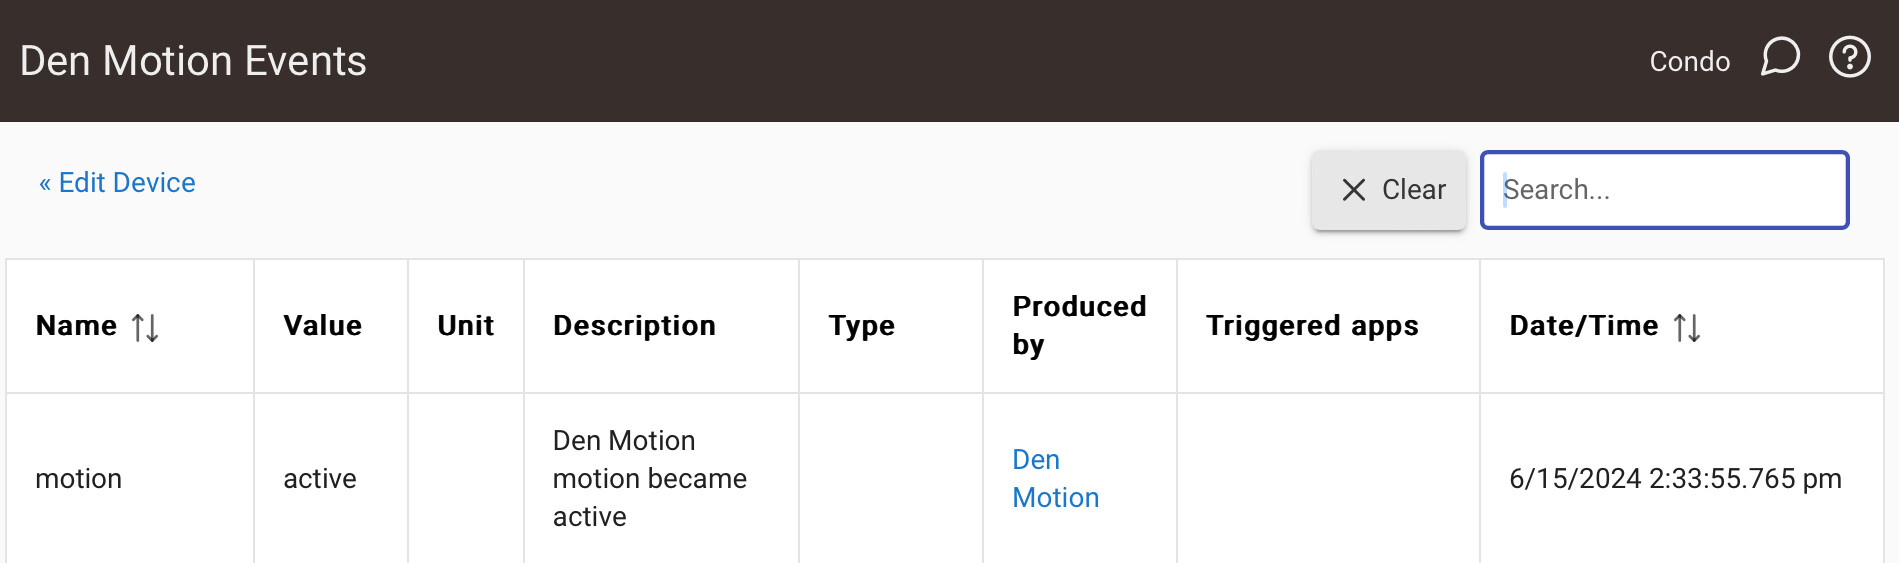Click the X icon on Clear button
The height and width of the screenshot is (563, 1899).
click(1353, 190)
